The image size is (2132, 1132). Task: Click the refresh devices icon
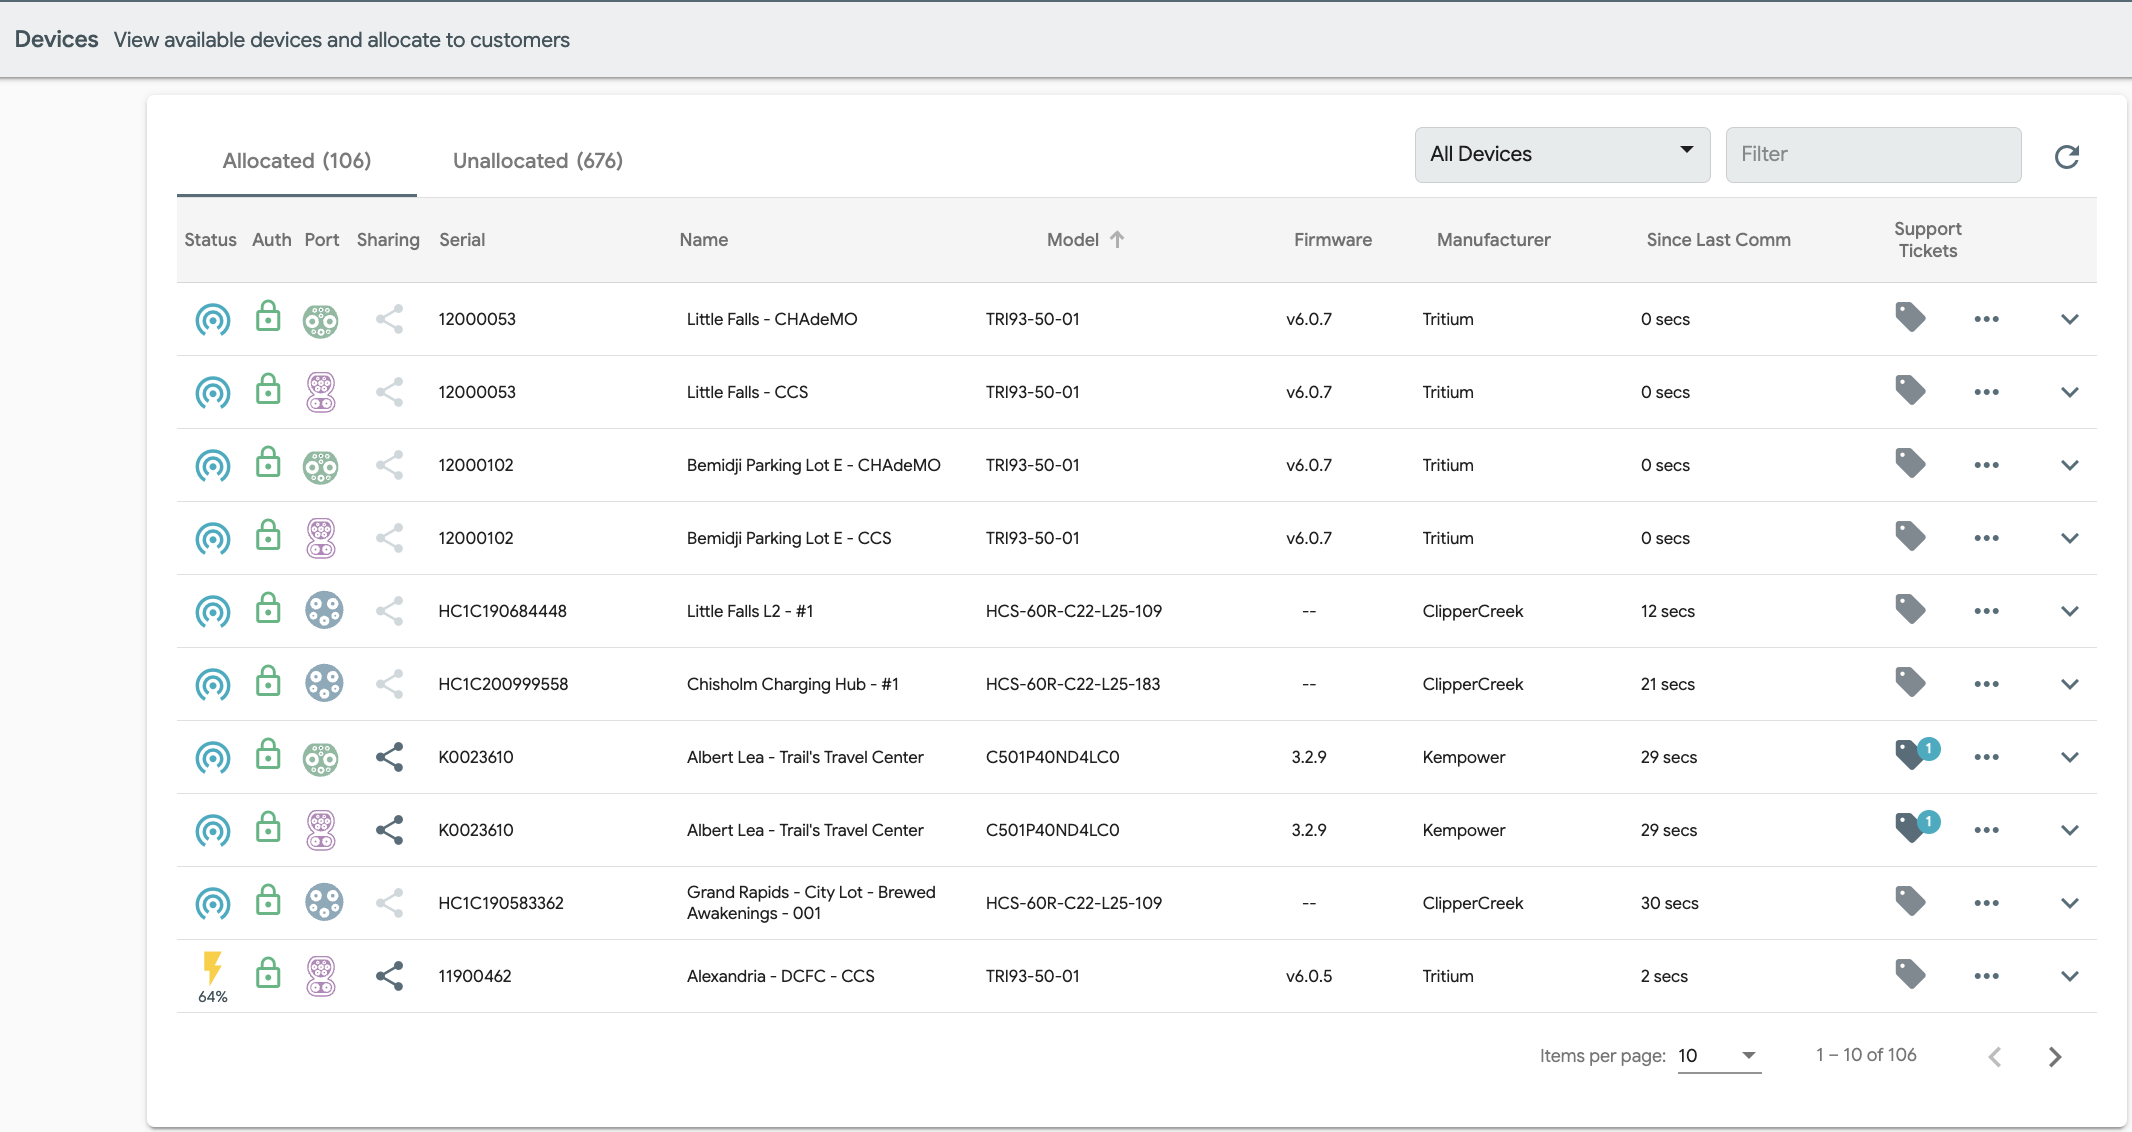coord(2067,156)
